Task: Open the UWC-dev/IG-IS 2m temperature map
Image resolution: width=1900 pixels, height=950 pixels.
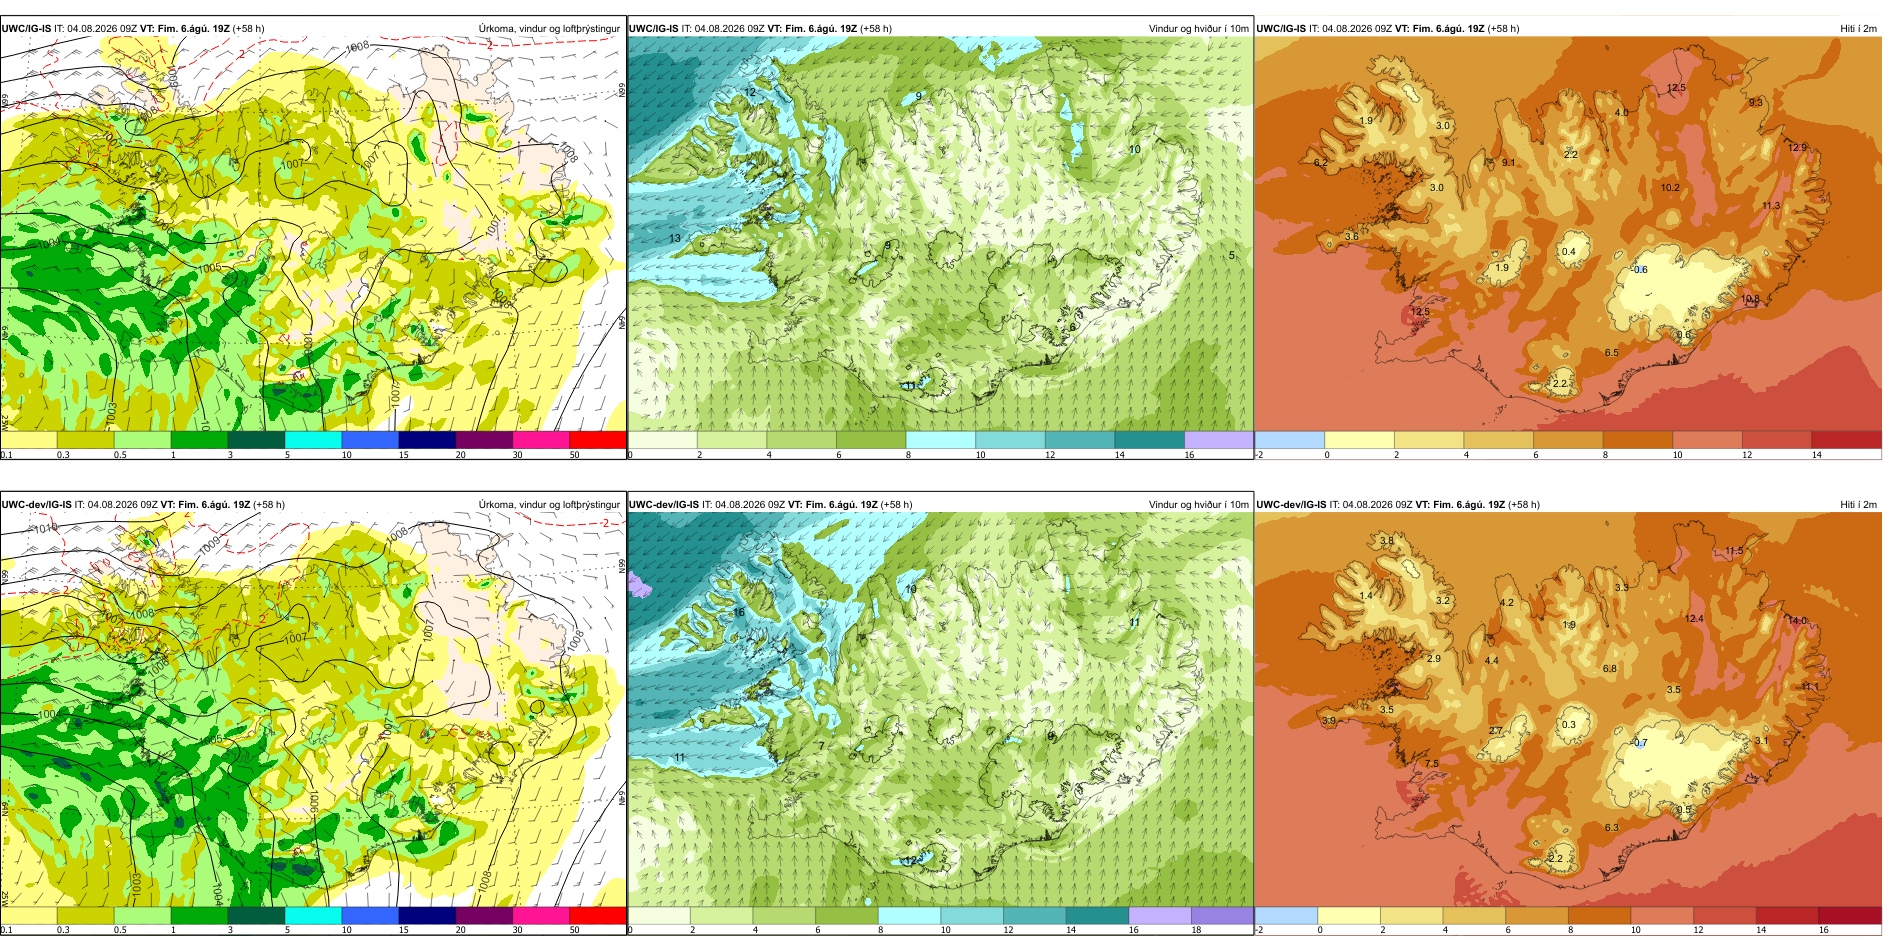Action: 1568,714
